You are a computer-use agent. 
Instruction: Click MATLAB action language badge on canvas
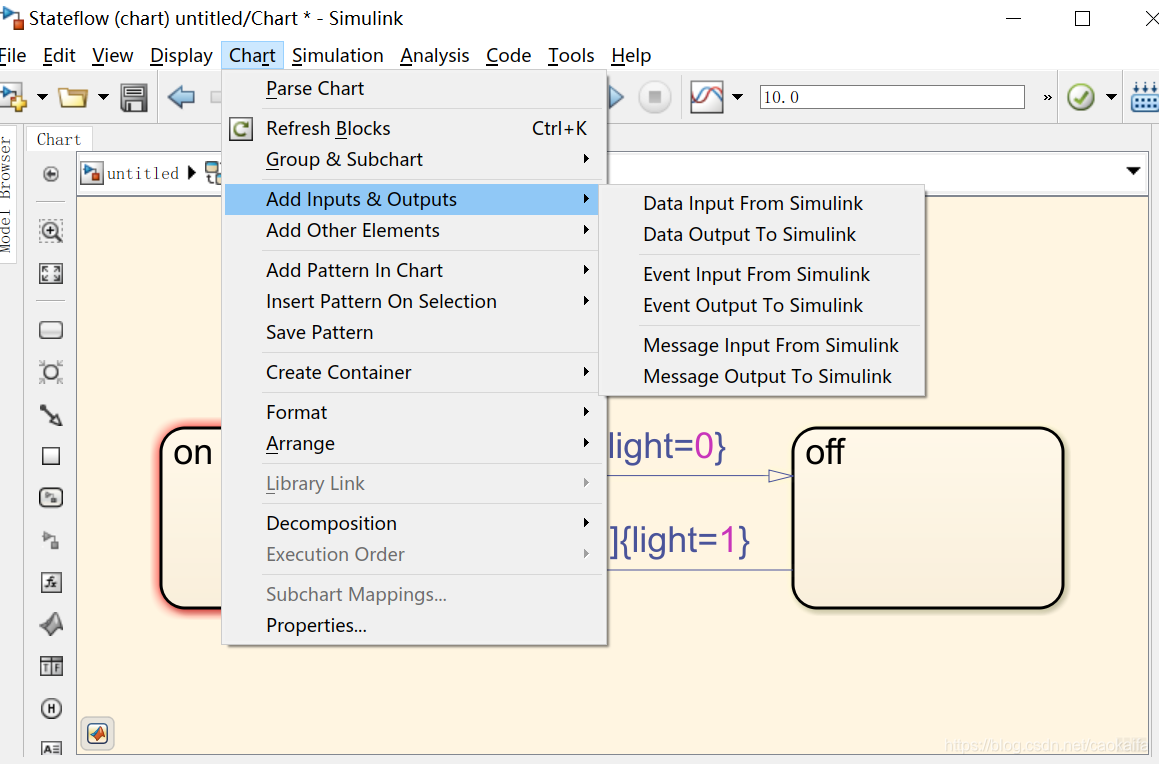[x=98, y=734]
